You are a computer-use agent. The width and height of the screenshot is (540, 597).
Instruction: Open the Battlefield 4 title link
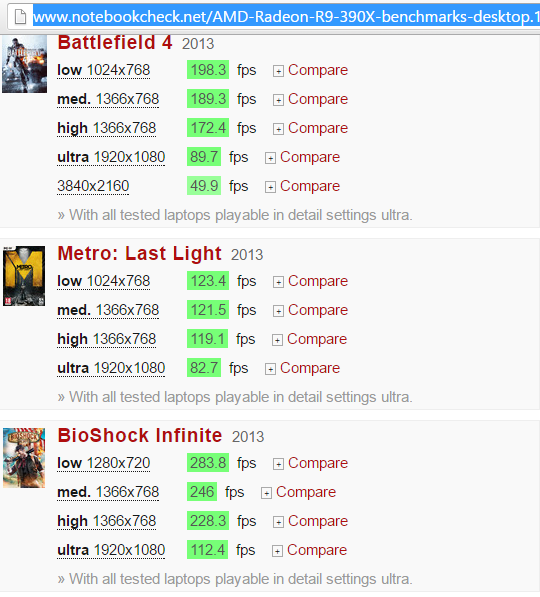[x=115, y=42]
